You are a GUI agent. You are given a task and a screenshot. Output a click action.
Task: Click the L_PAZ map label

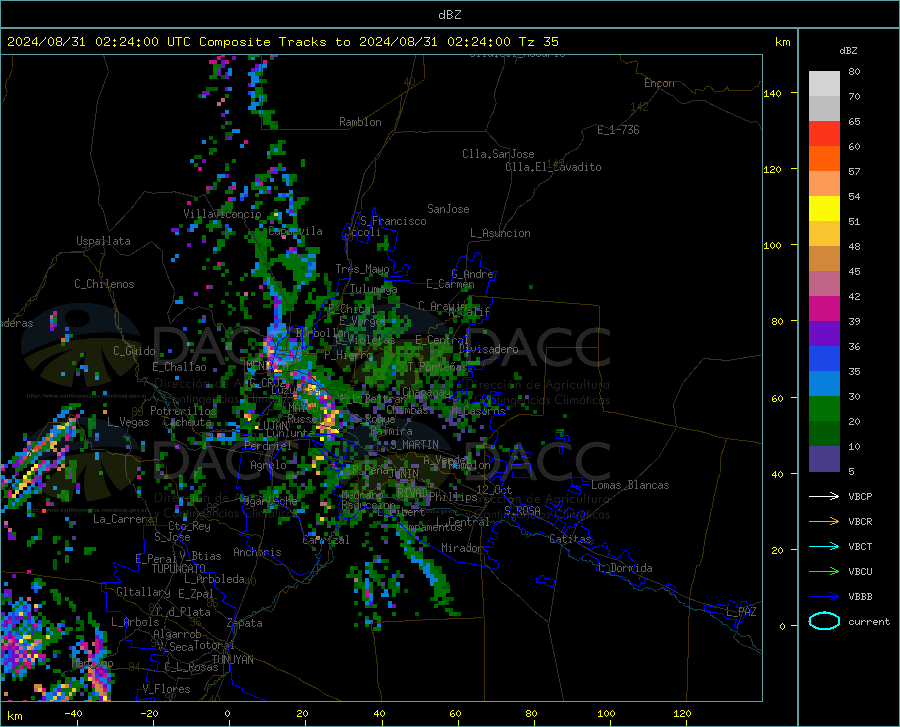click(x=741, y=612)
